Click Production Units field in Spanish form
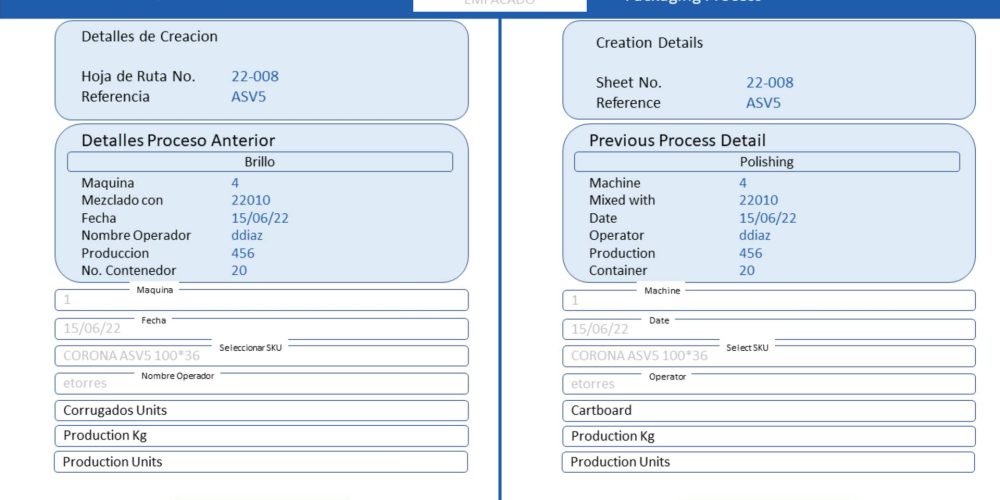 point(260,462)
